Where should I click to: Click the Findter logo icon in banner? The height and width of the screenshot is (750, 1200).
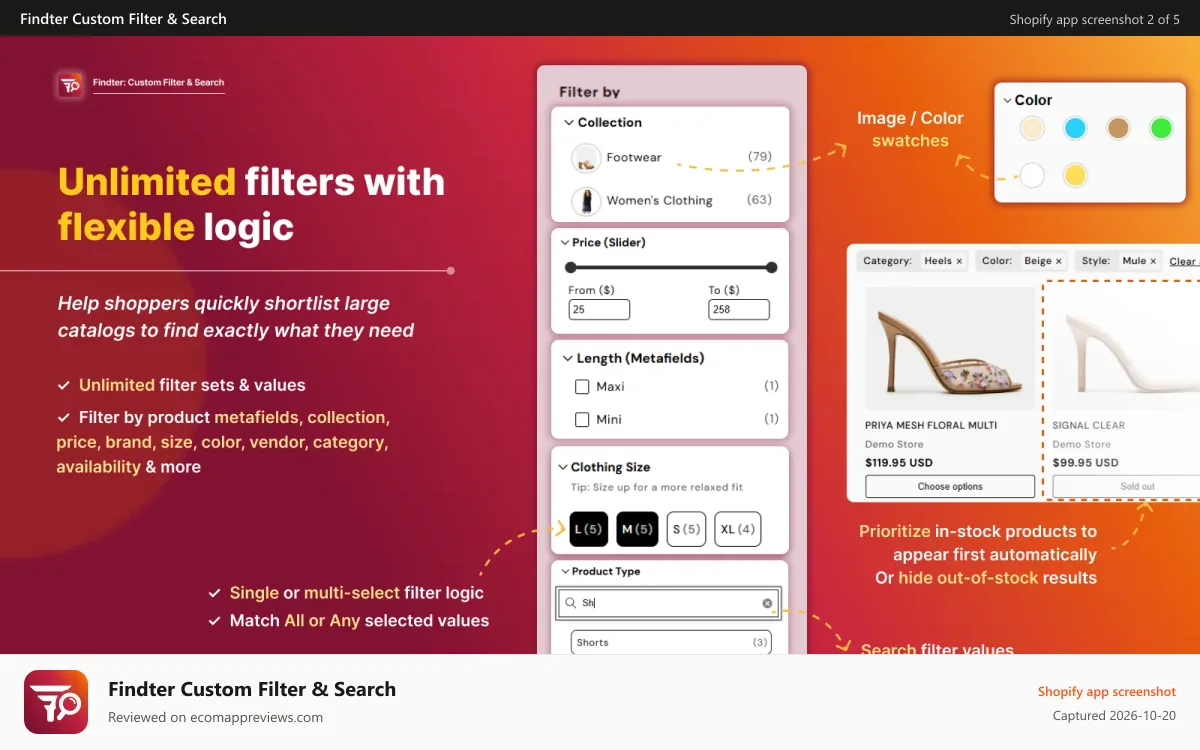[x=70, y=84]
